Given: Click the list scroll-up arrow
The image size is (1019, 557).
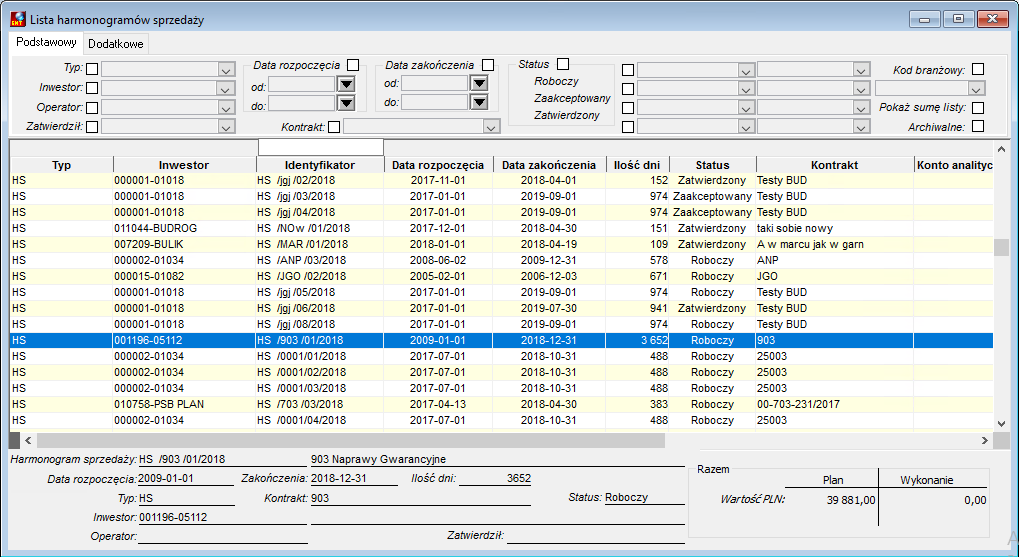Looking at the screenshot, I should (1001, 149).
